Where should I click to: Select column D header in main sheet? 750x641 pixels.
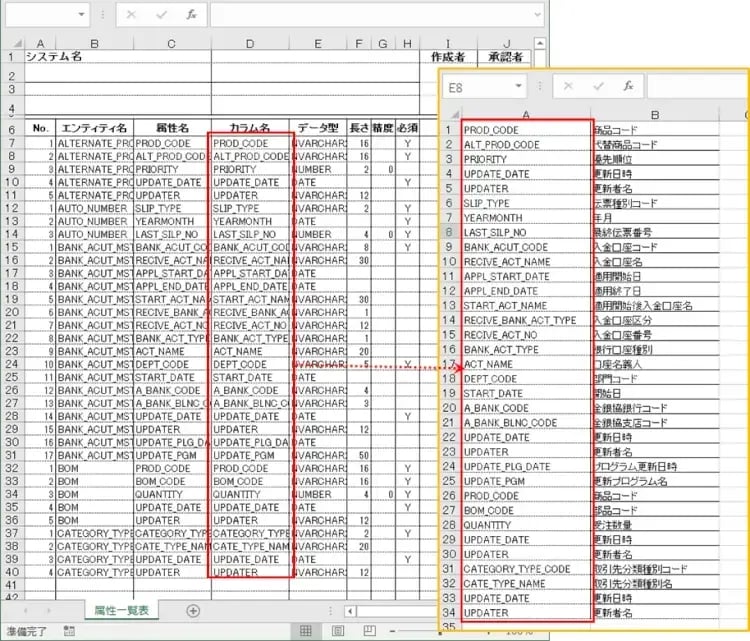(250, 43)
